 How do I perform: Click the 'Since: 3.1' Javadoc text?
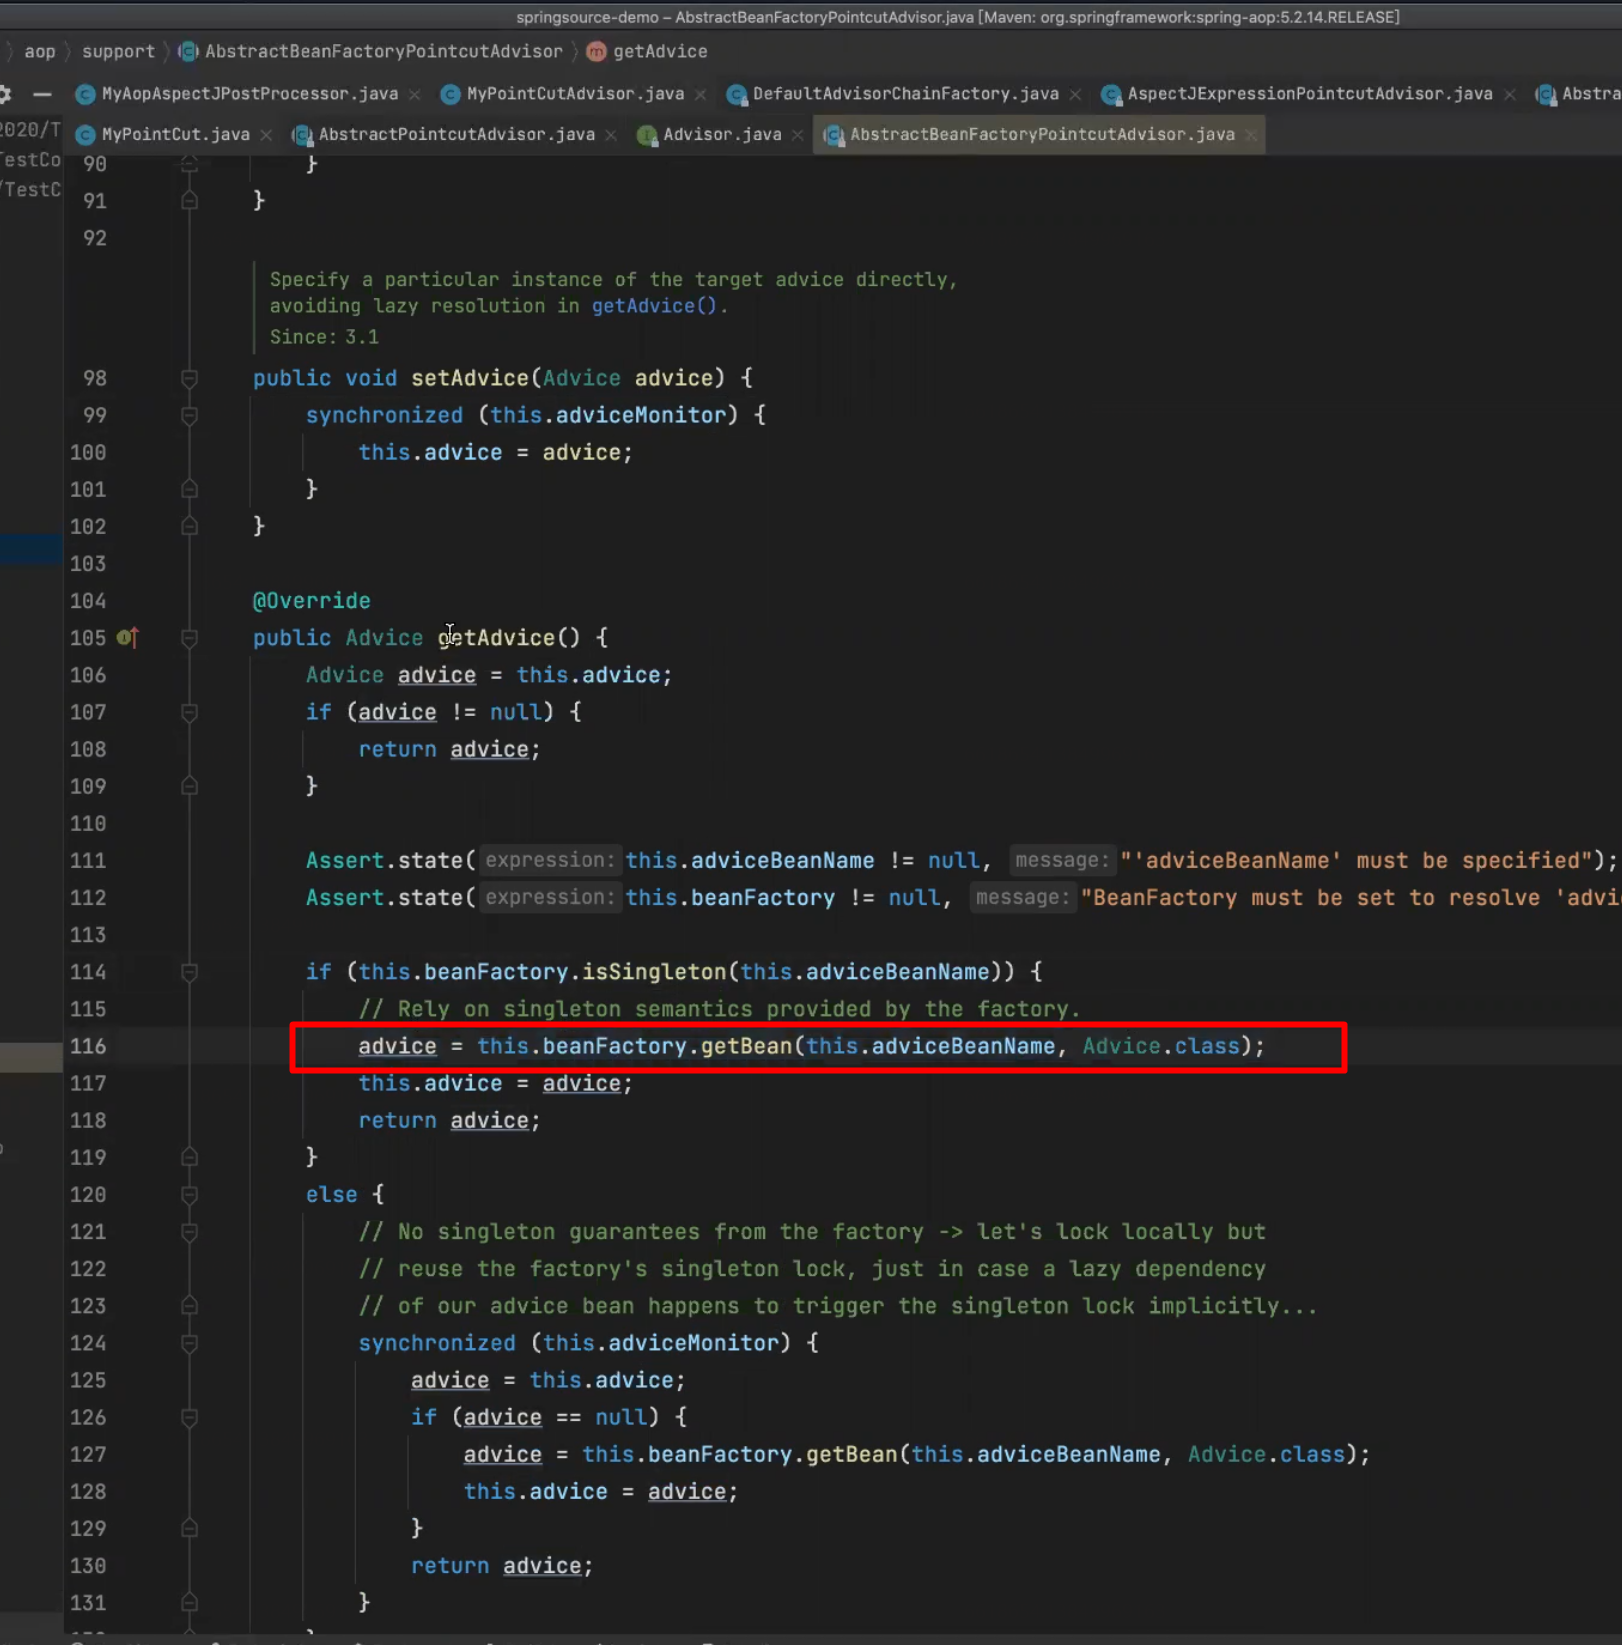click(324, 337)
